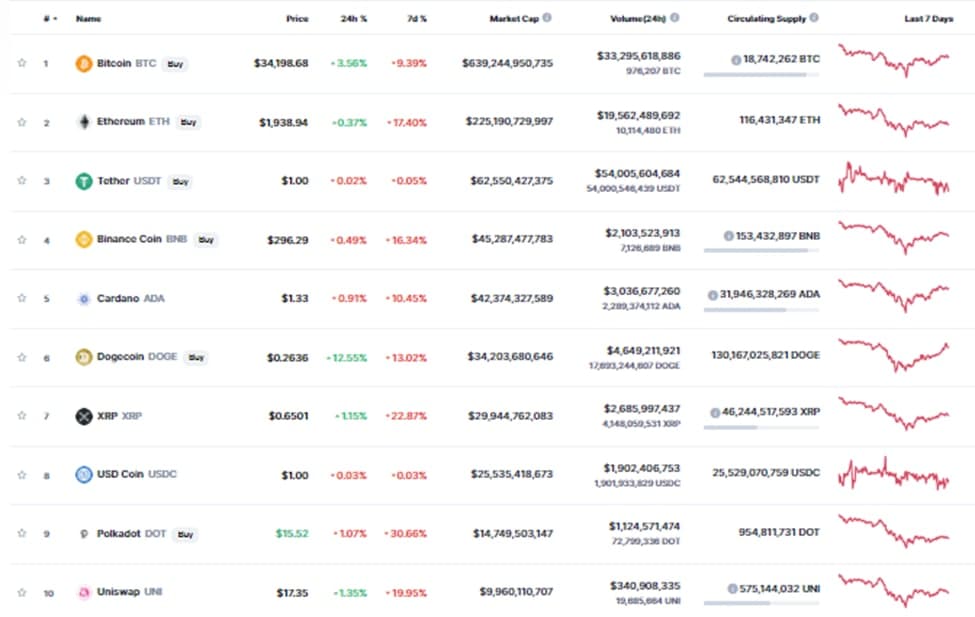Click the Market Cap info icon

click(547, 18)
